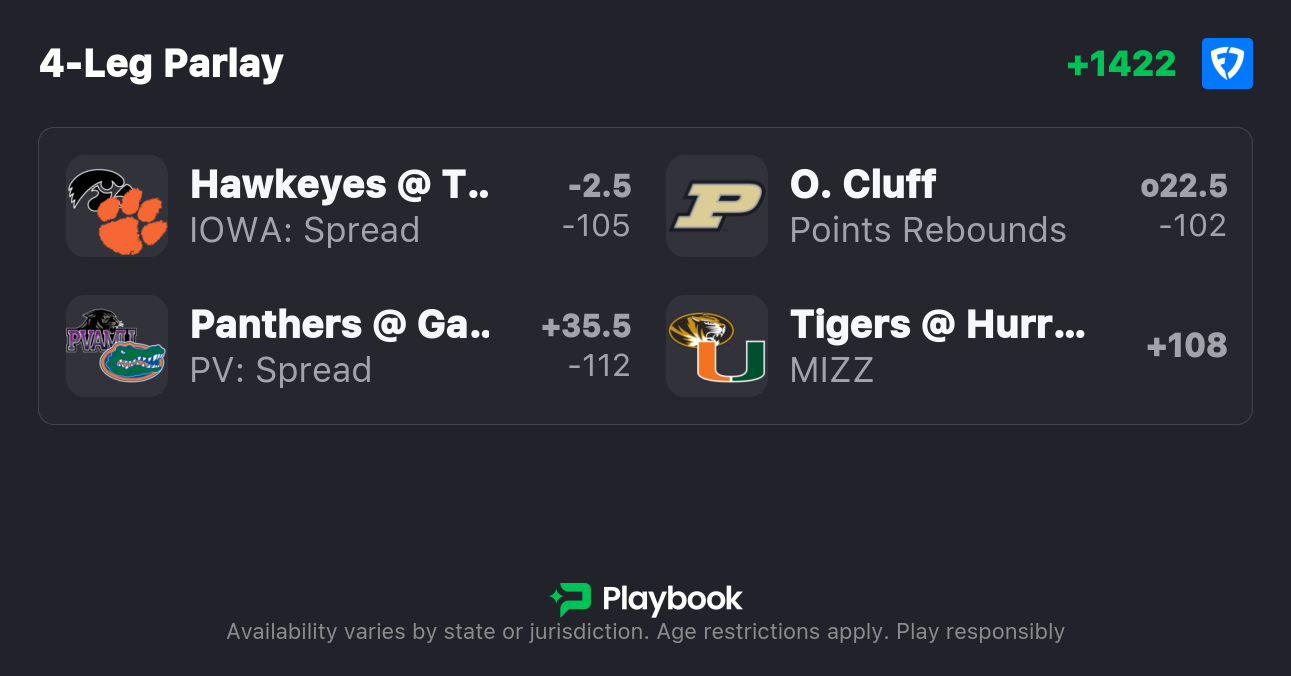Click the Iowa Hawkeyes logo
The width and height of the screenshot is (1291, 676).
tap(100, 187)
